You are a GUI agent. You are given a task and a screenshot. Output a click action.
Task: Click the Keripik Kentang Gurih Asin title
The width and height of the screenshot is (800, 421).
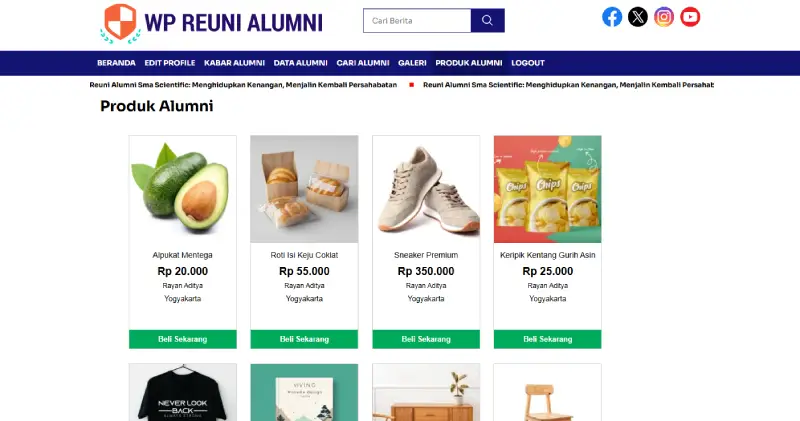[x=548, y=255]
